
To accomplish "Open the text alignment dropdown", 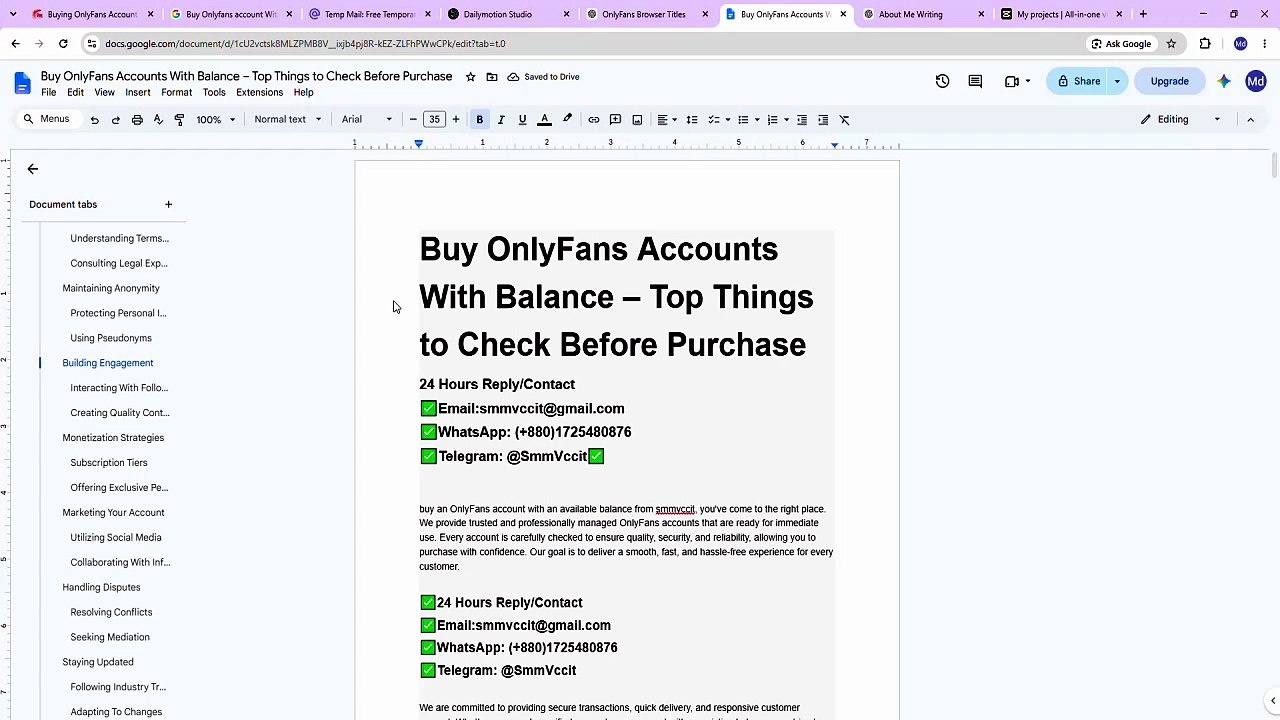I will (x=667, y=120).
